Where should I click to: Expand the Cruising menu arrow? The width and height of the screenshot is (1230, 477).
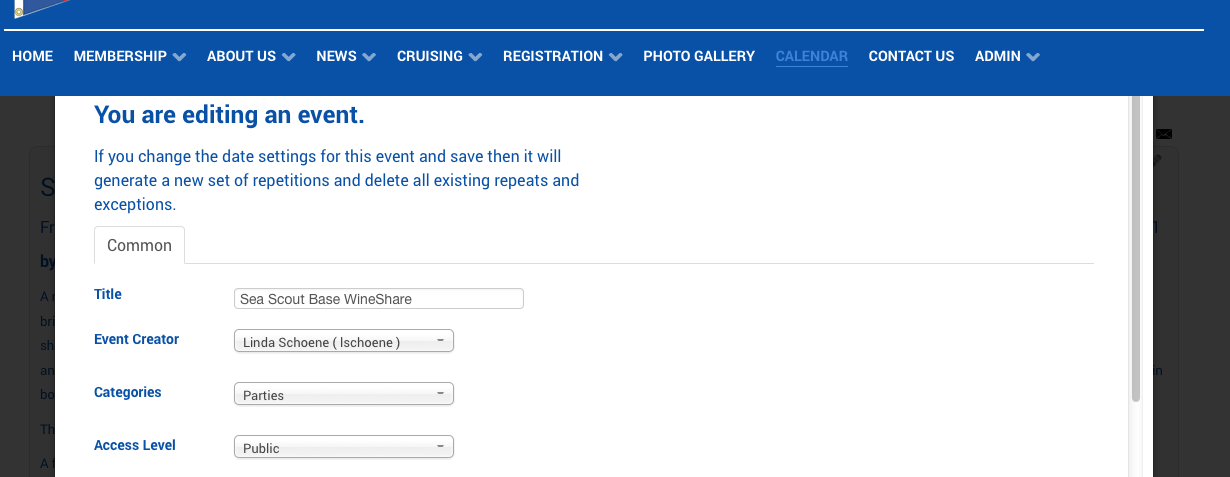[475, 57]
